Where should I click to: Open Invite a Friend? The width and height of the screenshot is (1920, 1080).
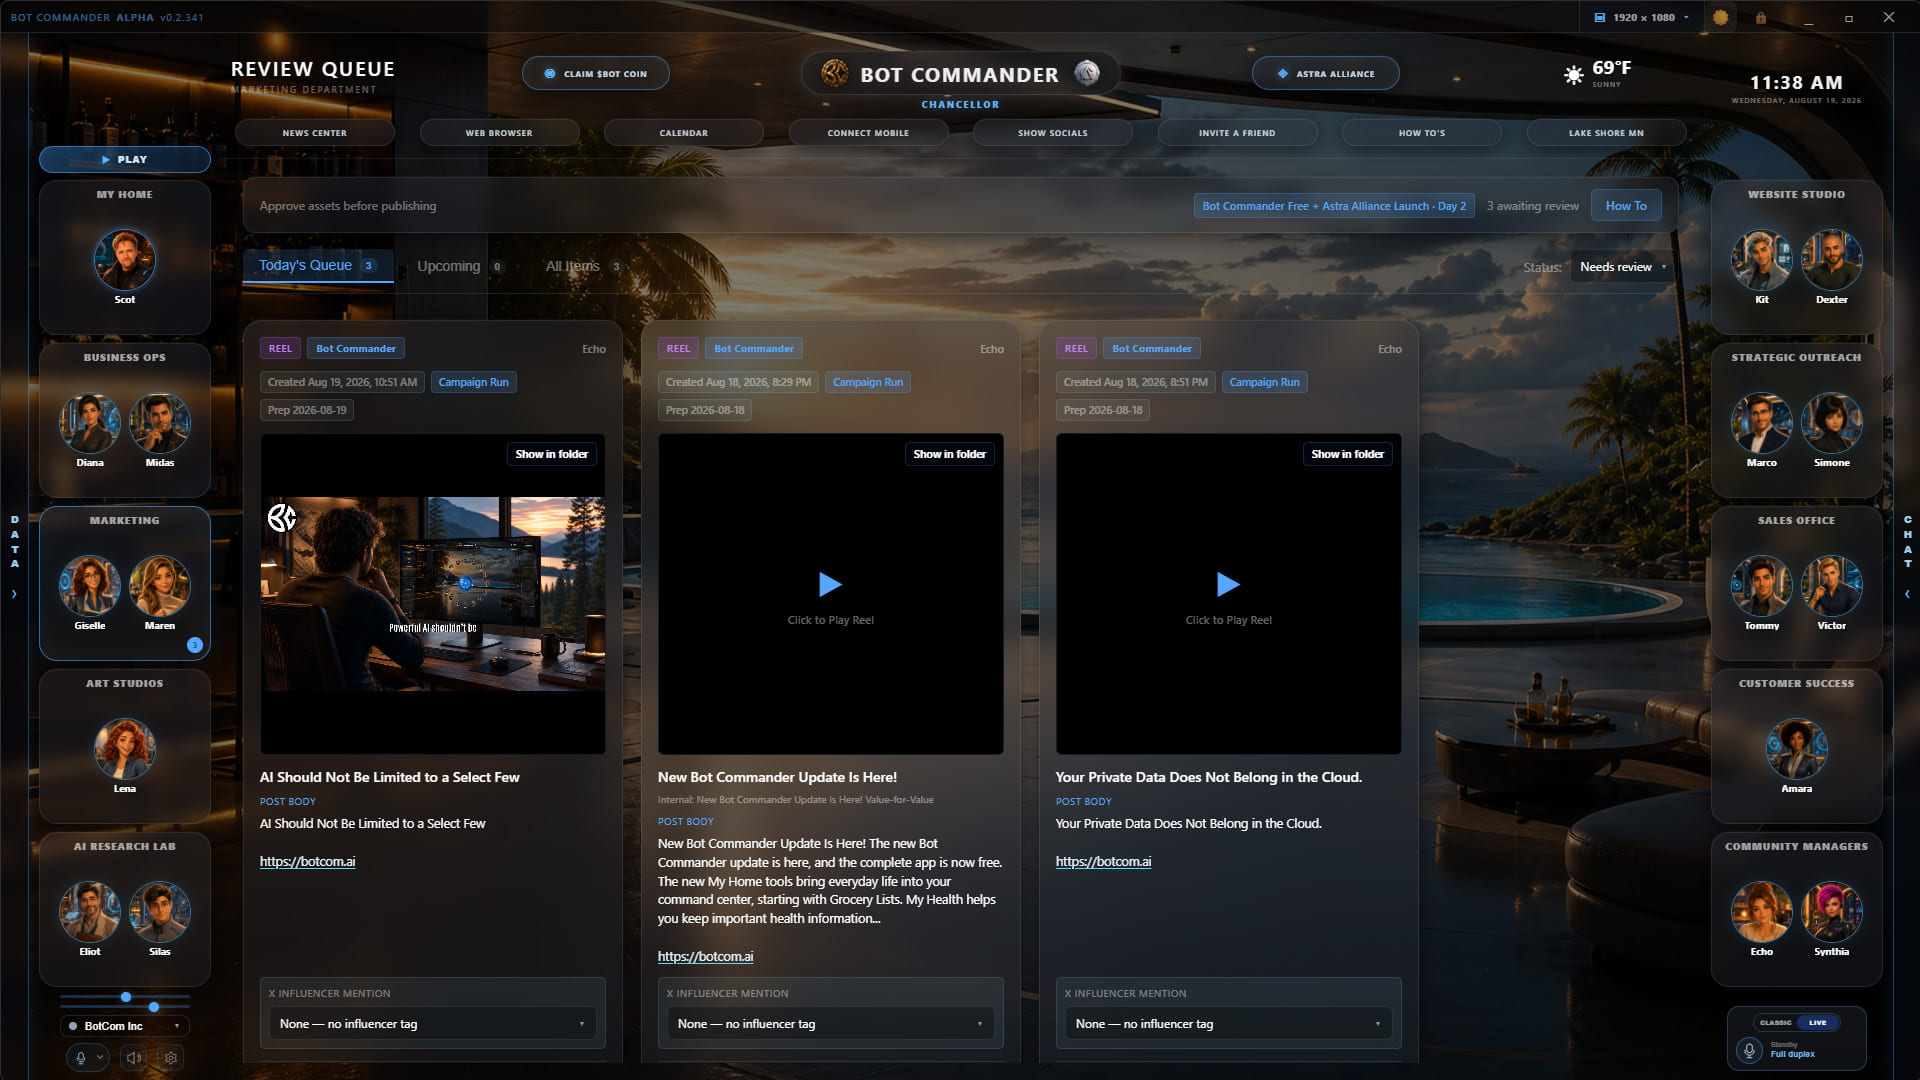(x=1237, y=132)
